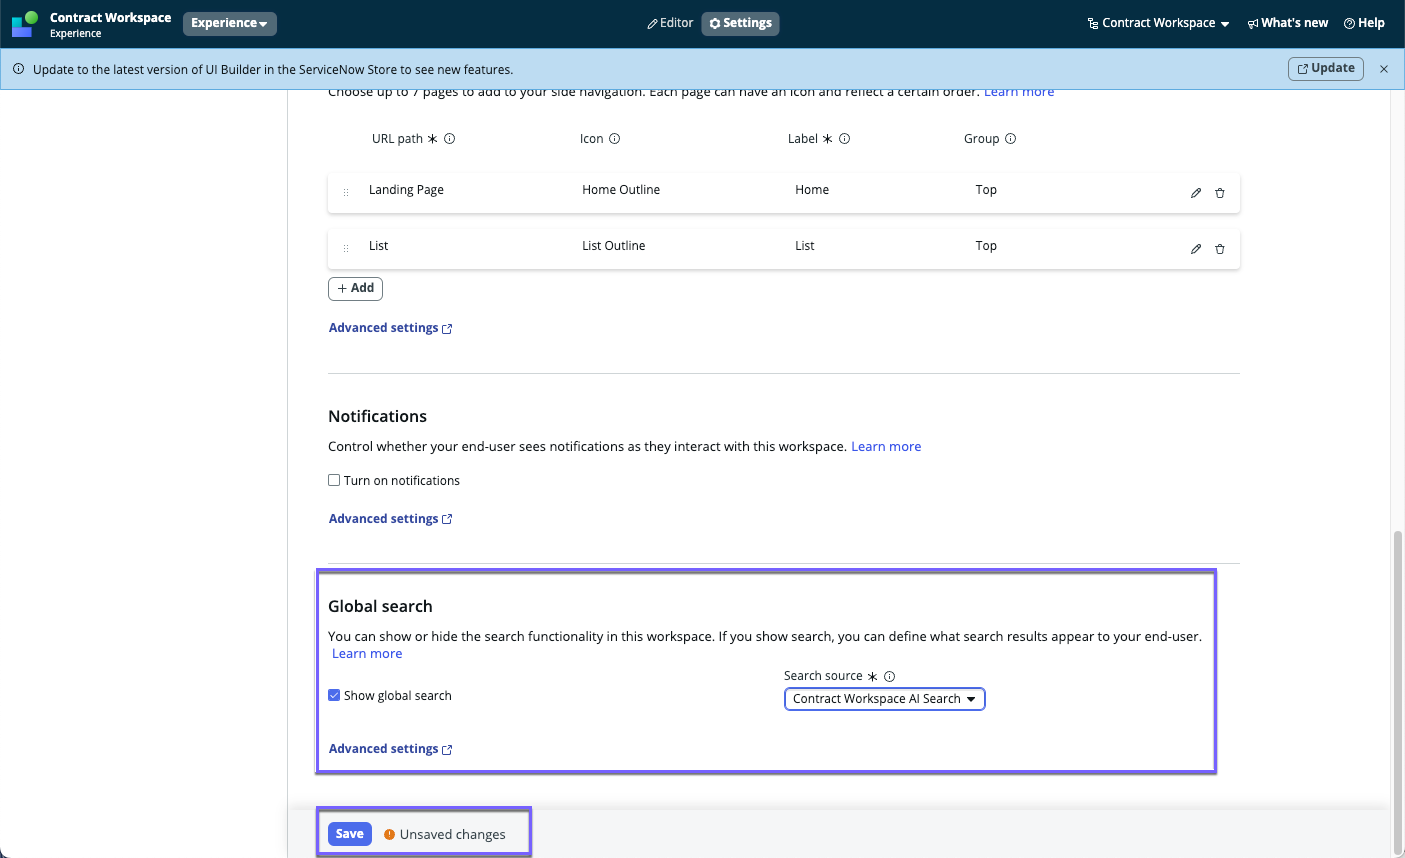
Task: Click URL path info icon
Action: [450, 139]
